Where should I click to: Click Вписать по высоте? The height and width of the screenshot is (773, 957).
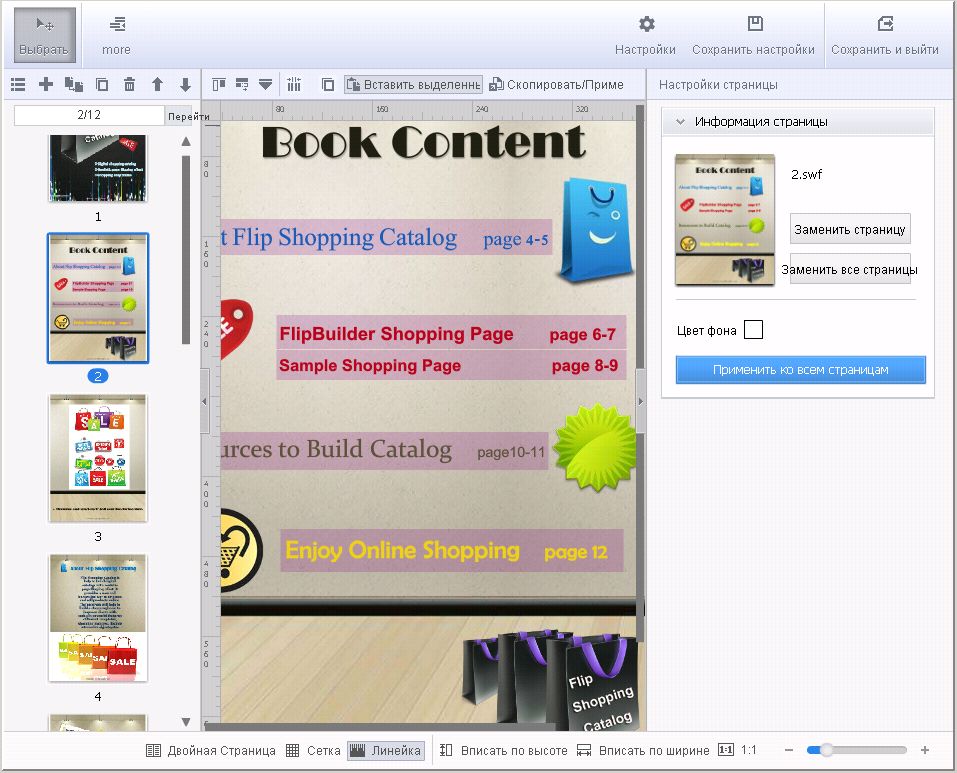click(x=504, y=750)
